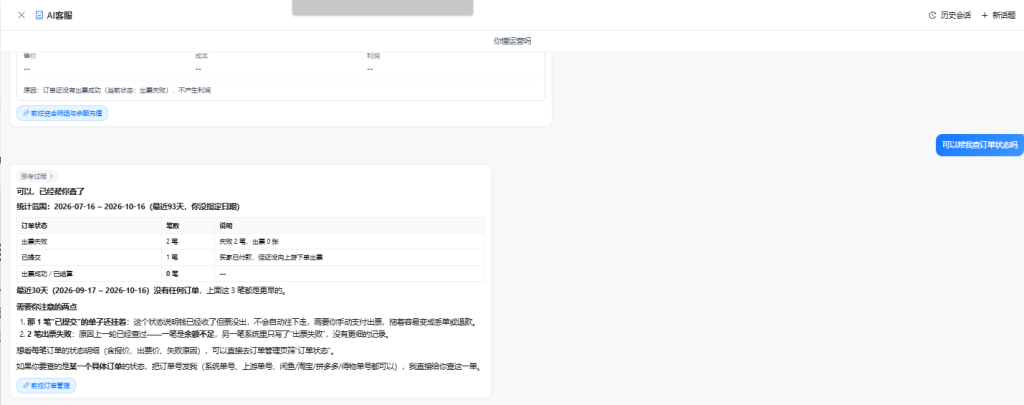Click the 2 笔 count cell

(188, 241)
